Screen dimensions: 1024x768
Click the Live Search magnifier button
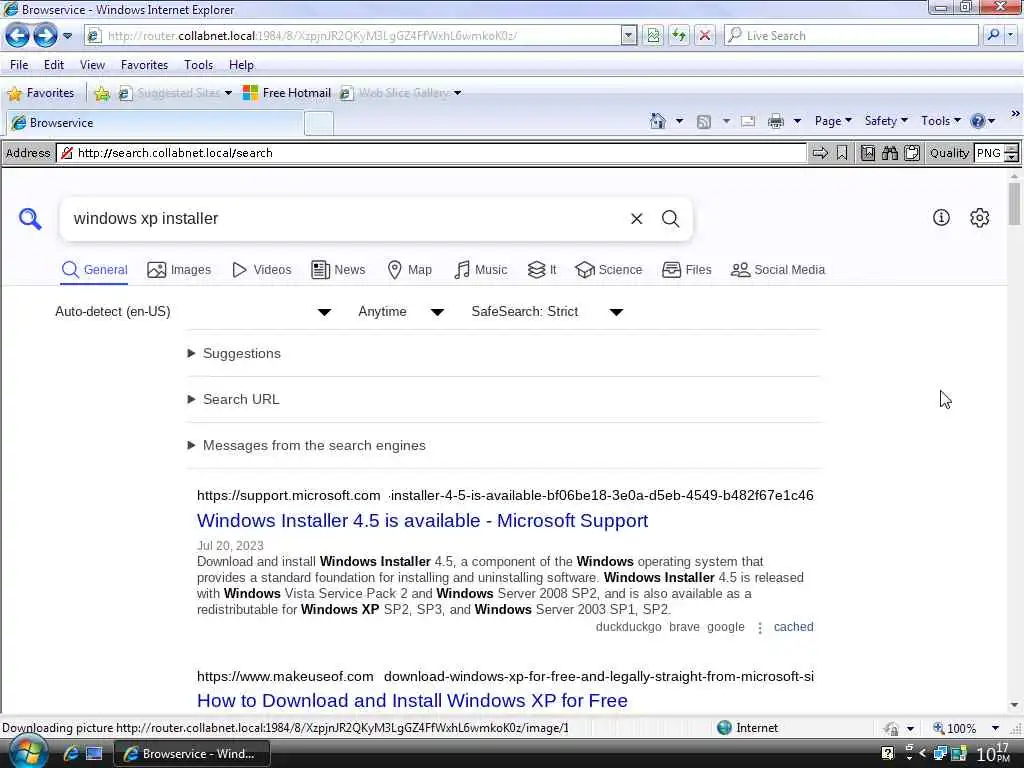pos(993,35)
